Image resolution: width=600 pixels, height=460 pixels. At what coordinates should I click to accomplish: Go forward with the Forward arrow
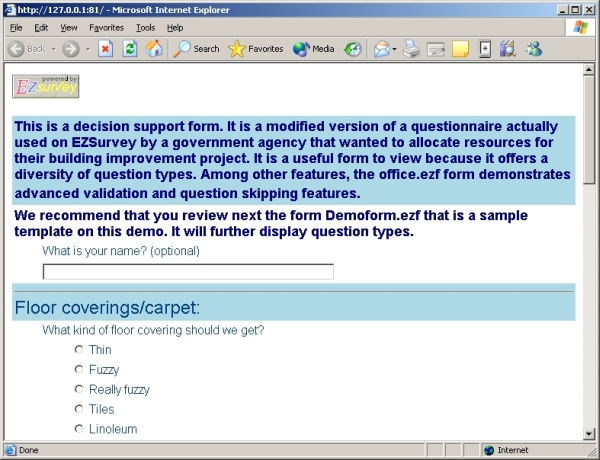(x=71, y=49)
